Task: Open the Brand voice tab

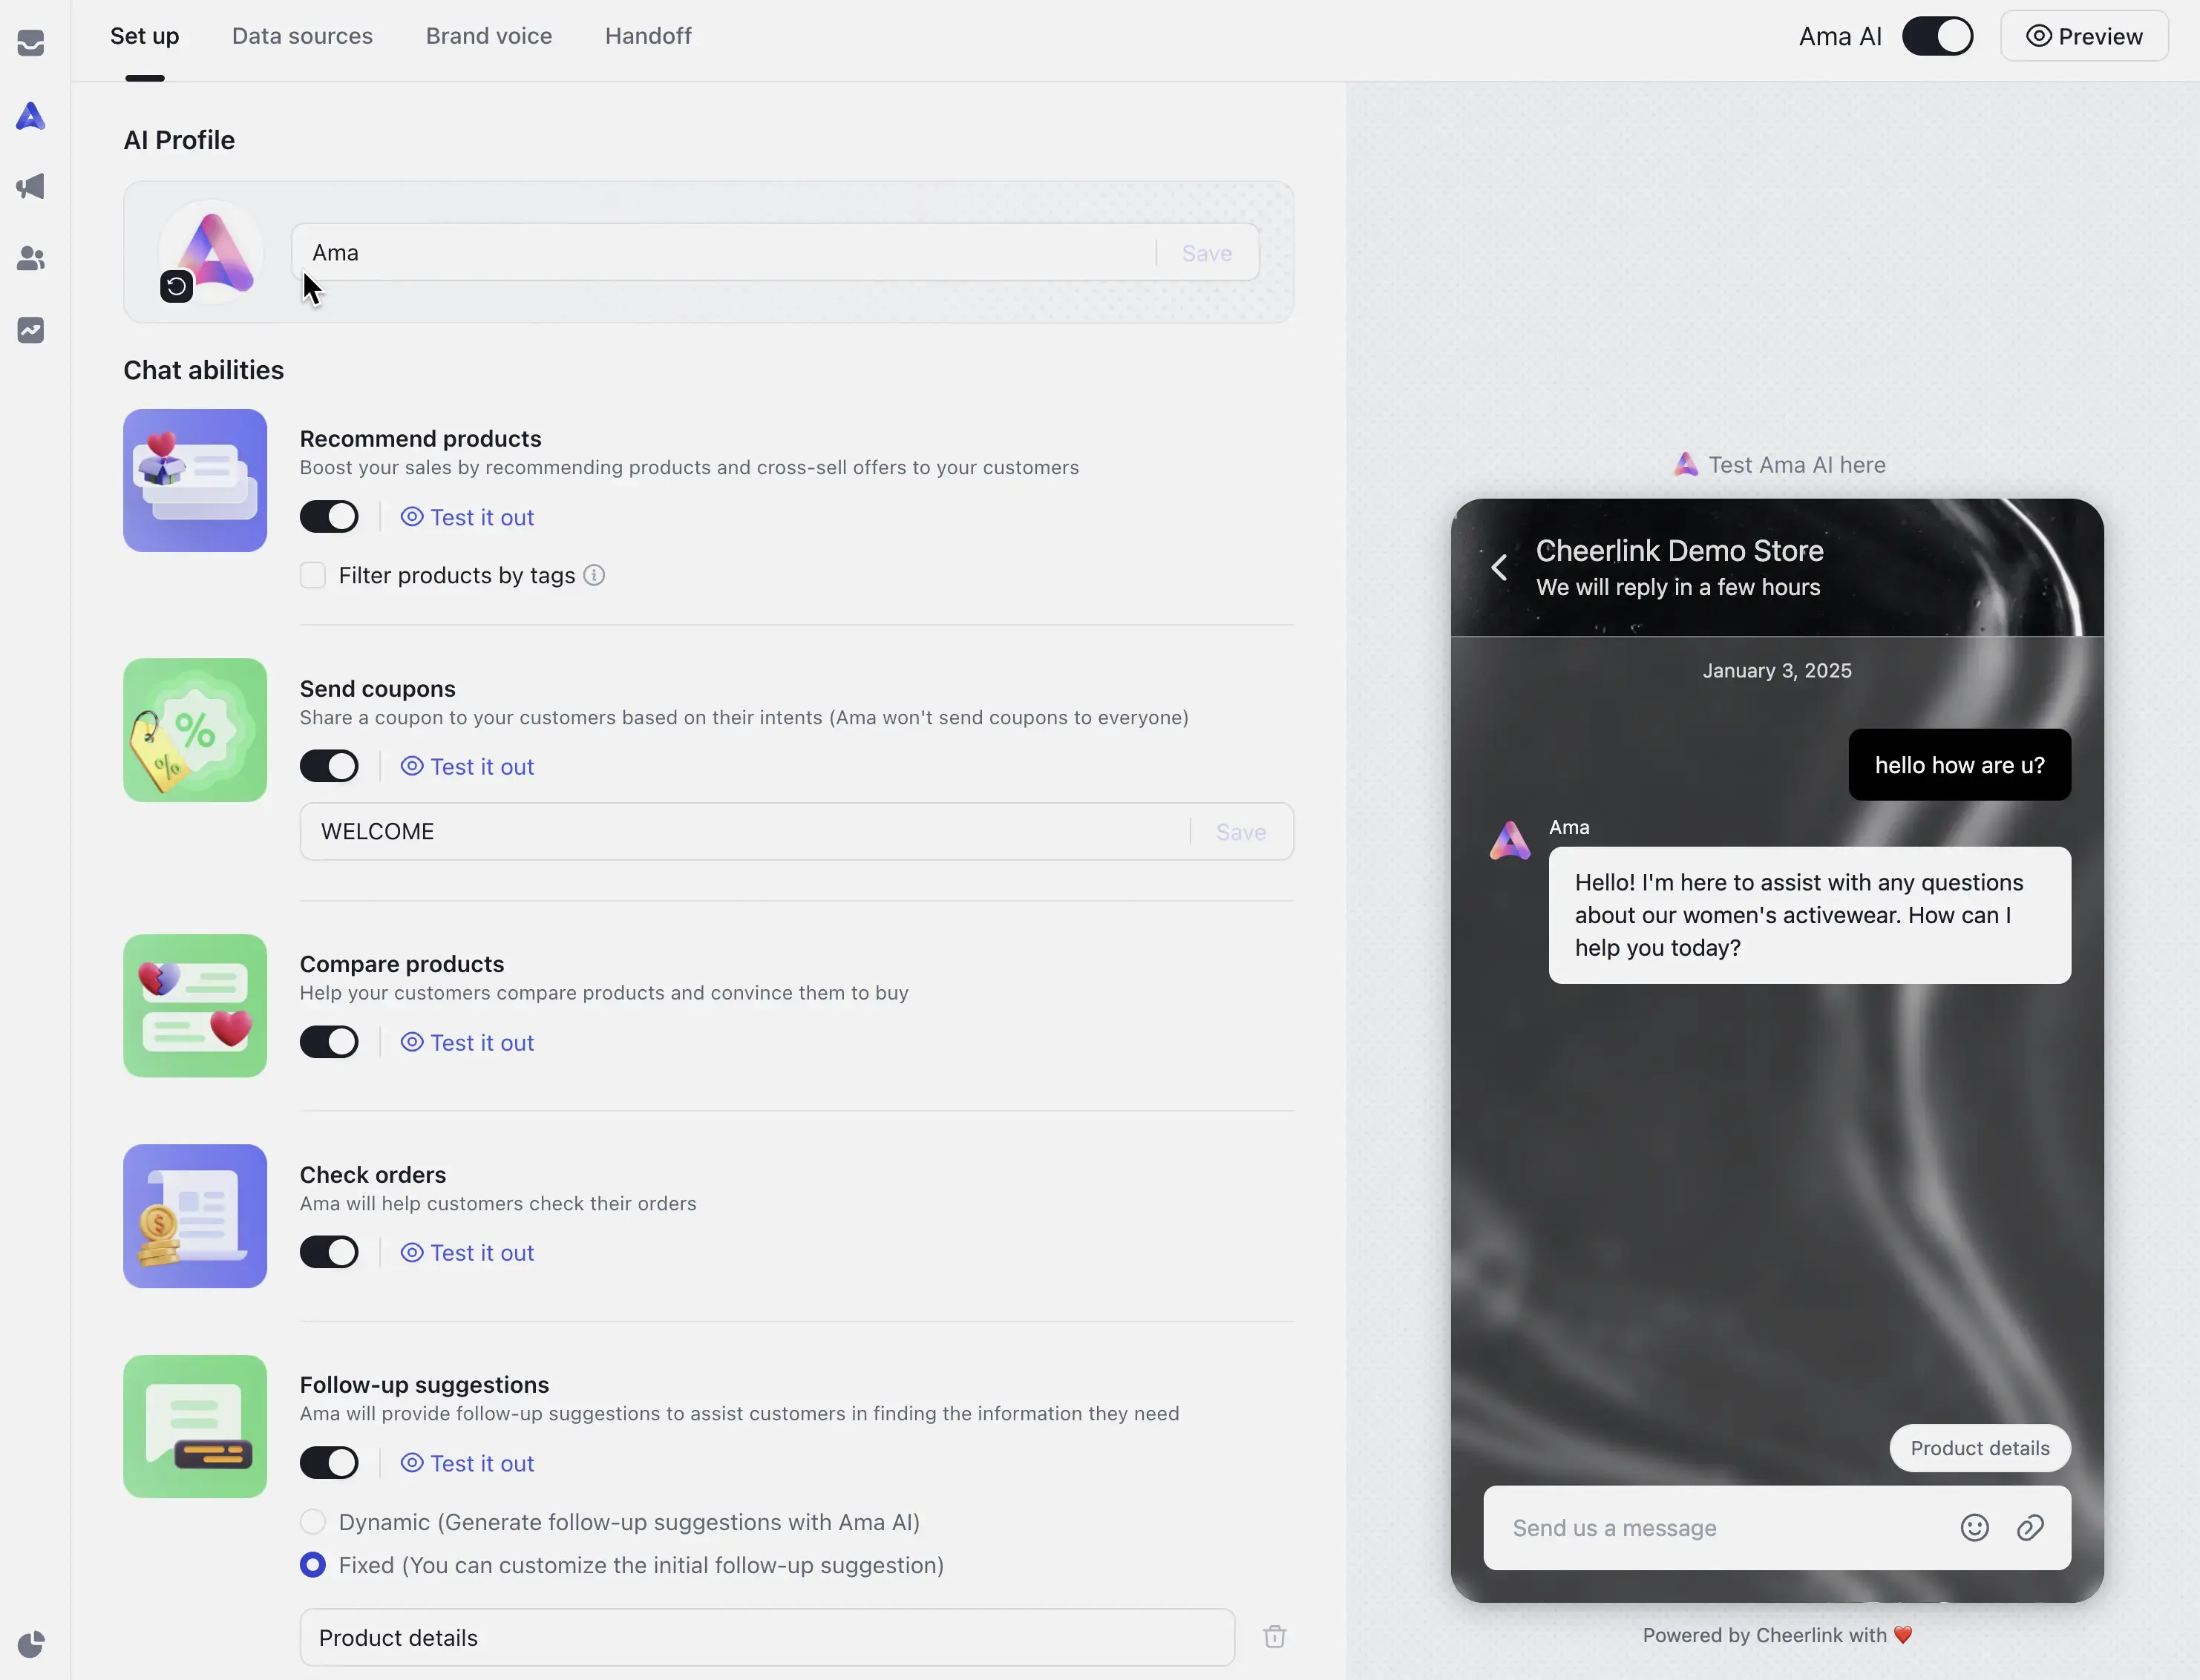Action: tap(488, 36)
